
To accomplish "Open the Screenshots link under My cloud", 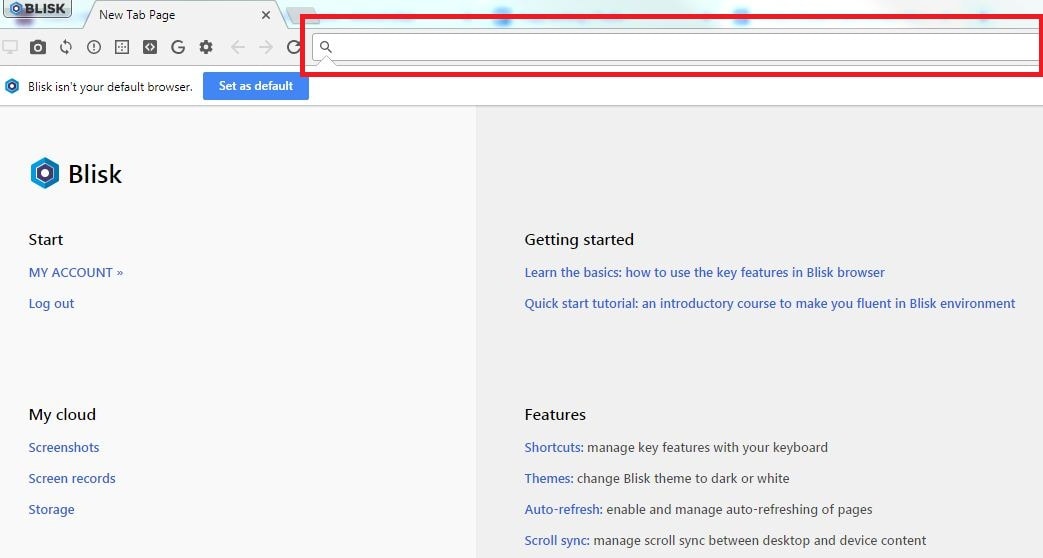I will click(64, 447).
